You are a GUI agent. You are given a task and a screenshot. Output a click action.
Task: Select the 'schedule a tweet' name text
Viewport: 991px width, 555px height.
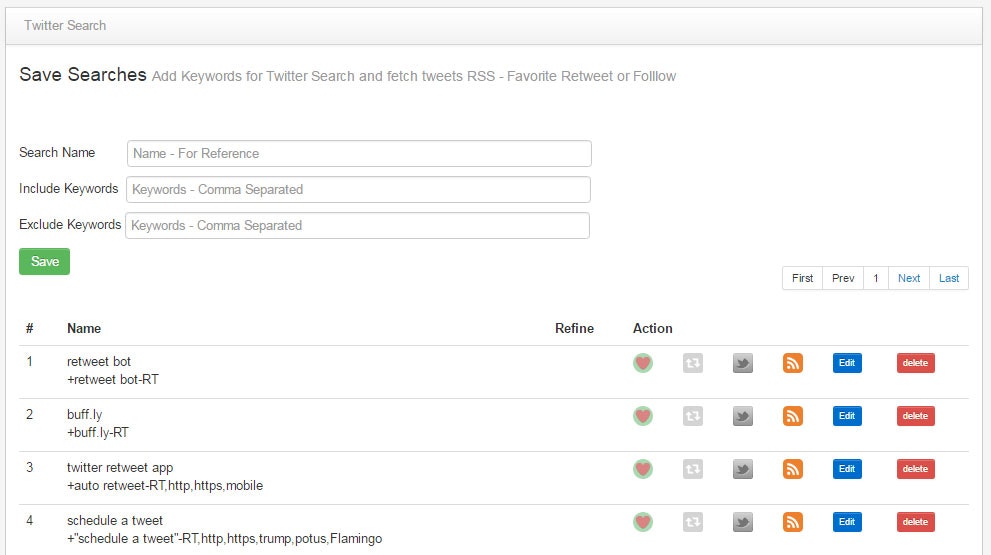(114, 521)
